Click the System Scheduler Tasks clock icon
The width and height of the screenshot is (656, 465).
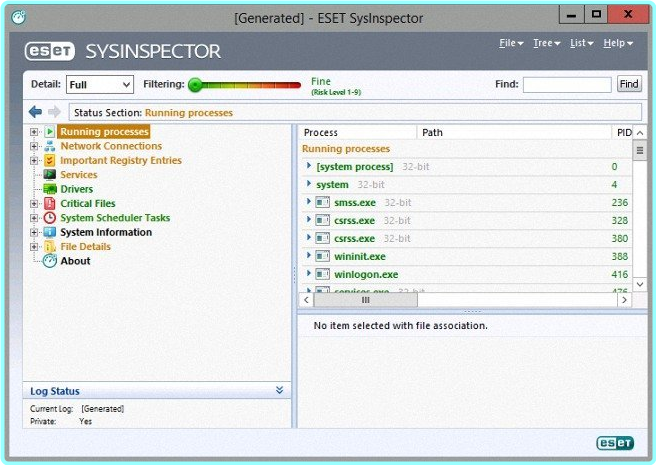[49, 218]
